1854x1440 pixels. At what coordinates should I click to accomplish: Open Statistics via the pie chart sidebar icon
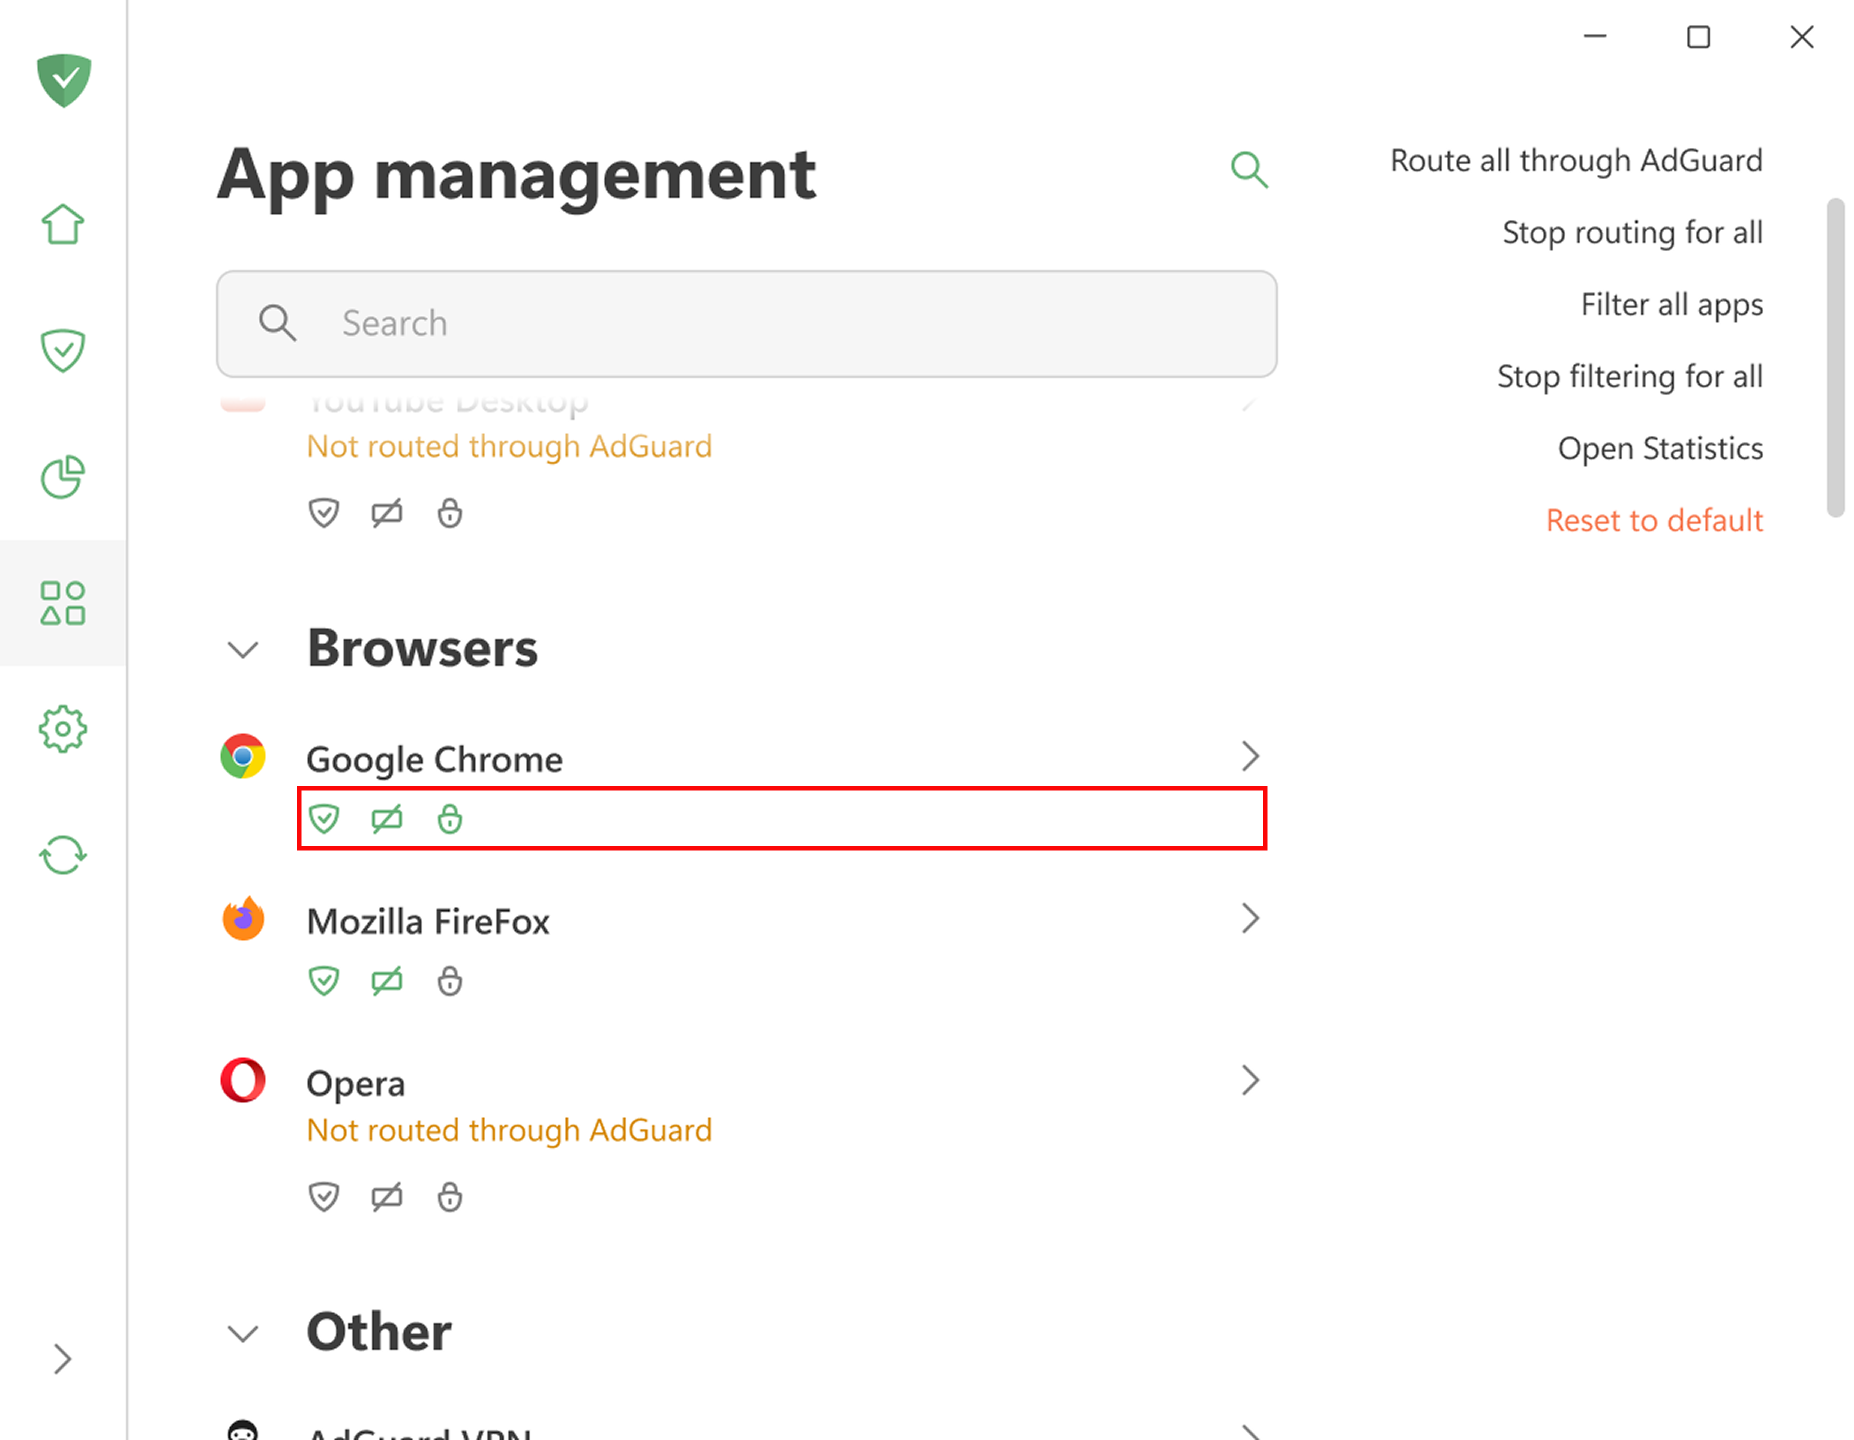point(62,478)
